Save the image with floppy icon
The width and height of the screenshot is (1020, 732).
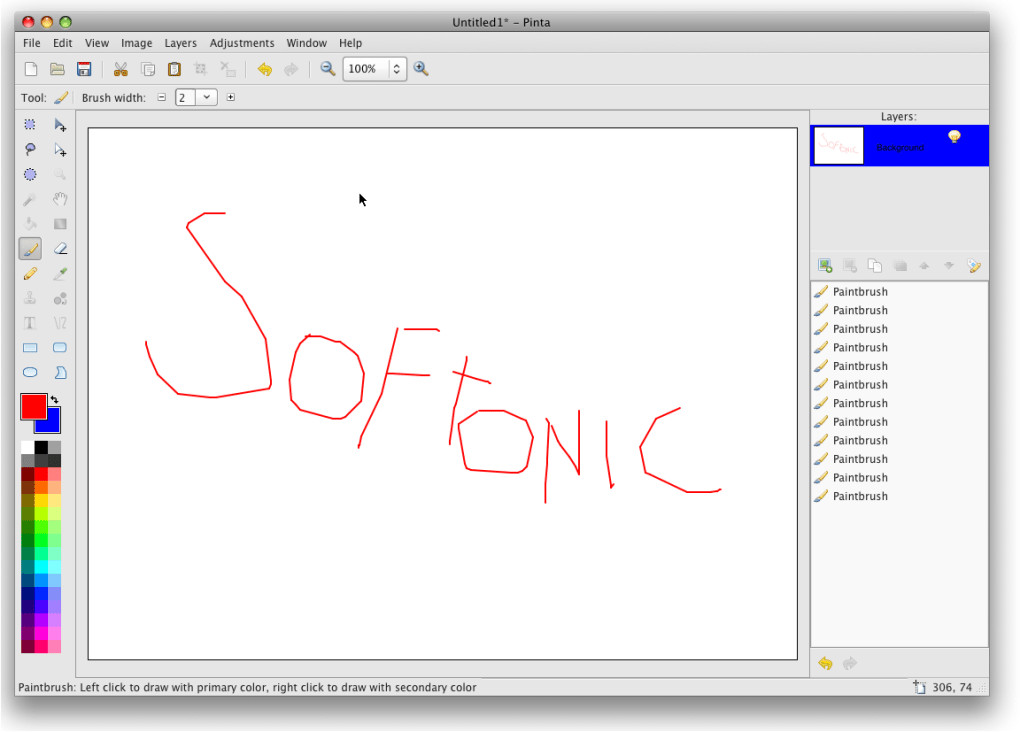(84, 69)
